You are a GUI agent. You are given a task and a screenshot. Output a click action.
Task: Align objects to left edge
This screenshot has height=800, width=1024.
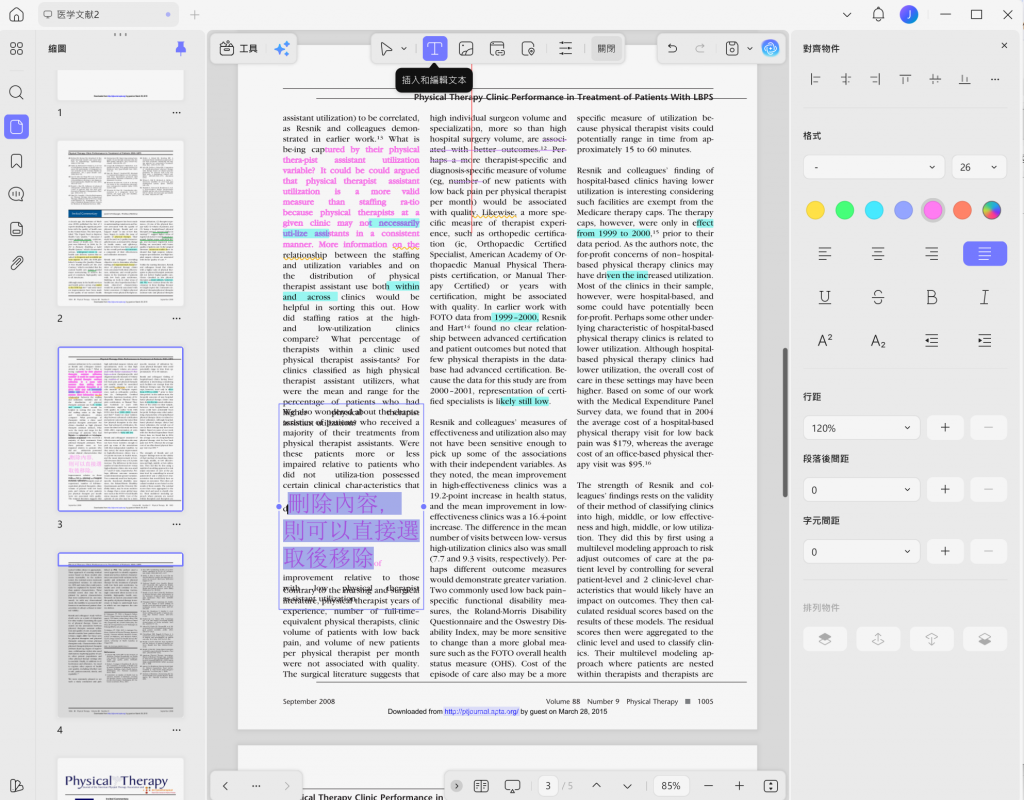[x=815, y=79]
